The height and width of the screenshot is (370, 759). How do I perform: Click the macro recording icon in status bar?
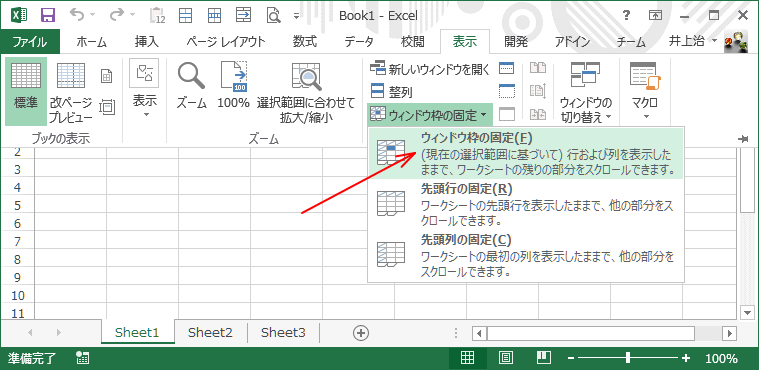point(83,358)
